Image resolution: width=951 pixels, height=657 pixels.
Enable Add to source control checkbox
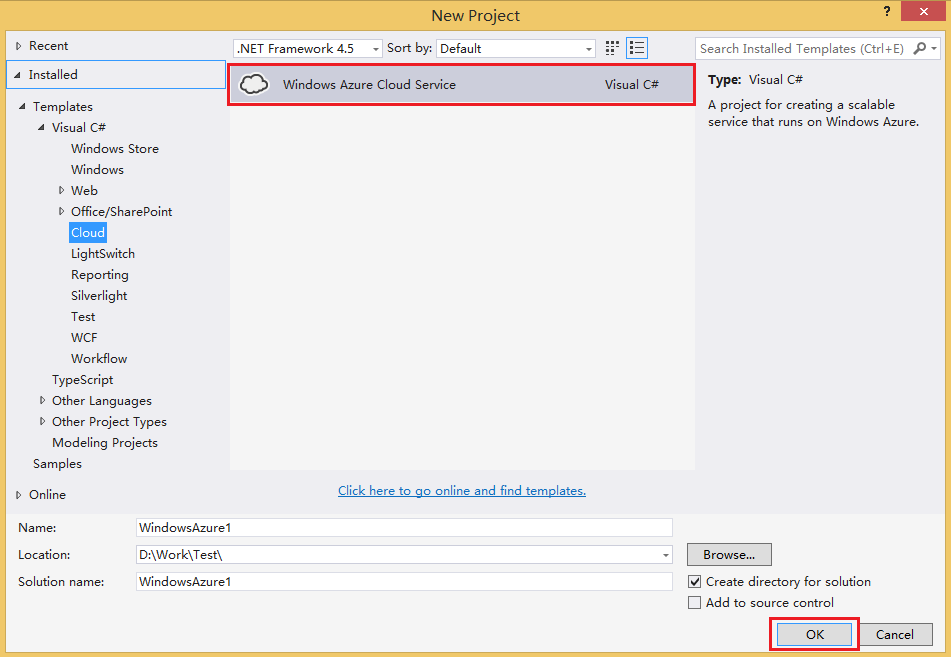[694, 603]
